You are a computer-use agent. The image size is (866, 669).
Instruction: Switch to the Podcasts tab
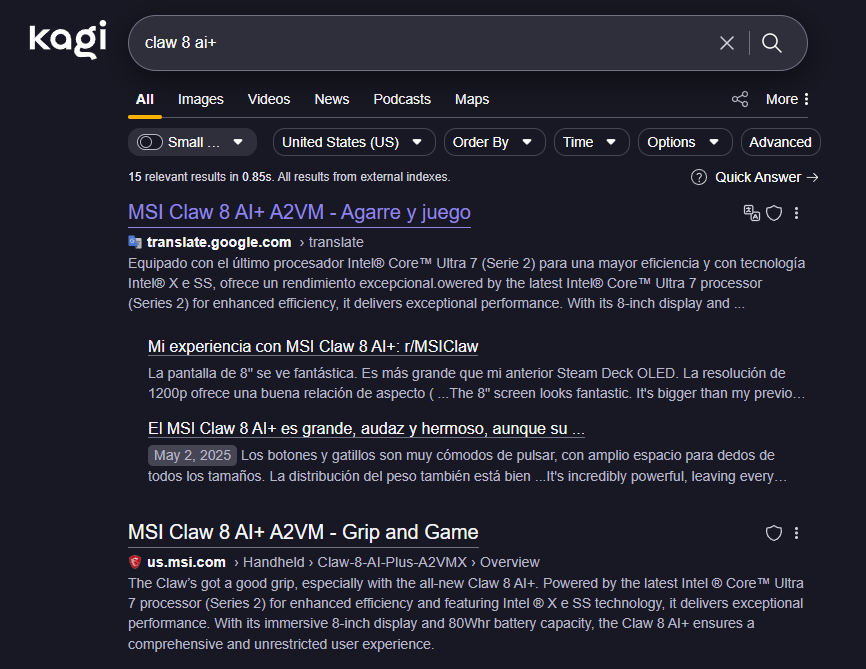(402, 99)
